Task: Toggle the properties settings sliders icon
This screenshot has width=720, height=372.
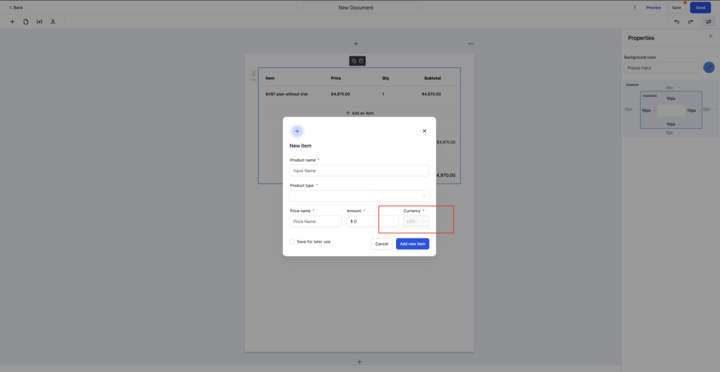Action: coord(708,22)
